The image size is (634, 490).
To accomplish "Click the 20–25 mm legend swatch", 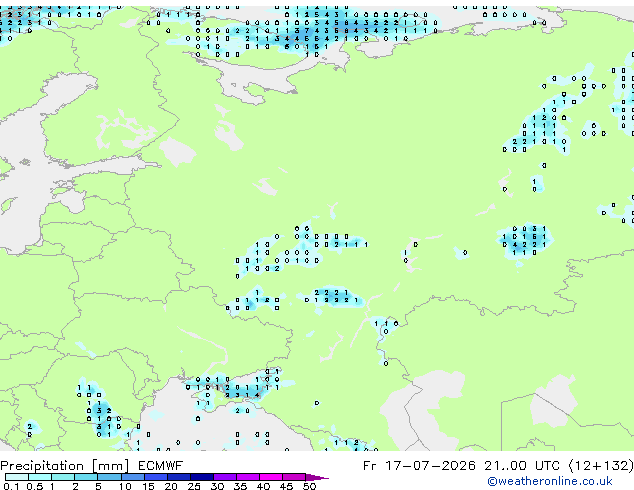I will tap(178, 477).
